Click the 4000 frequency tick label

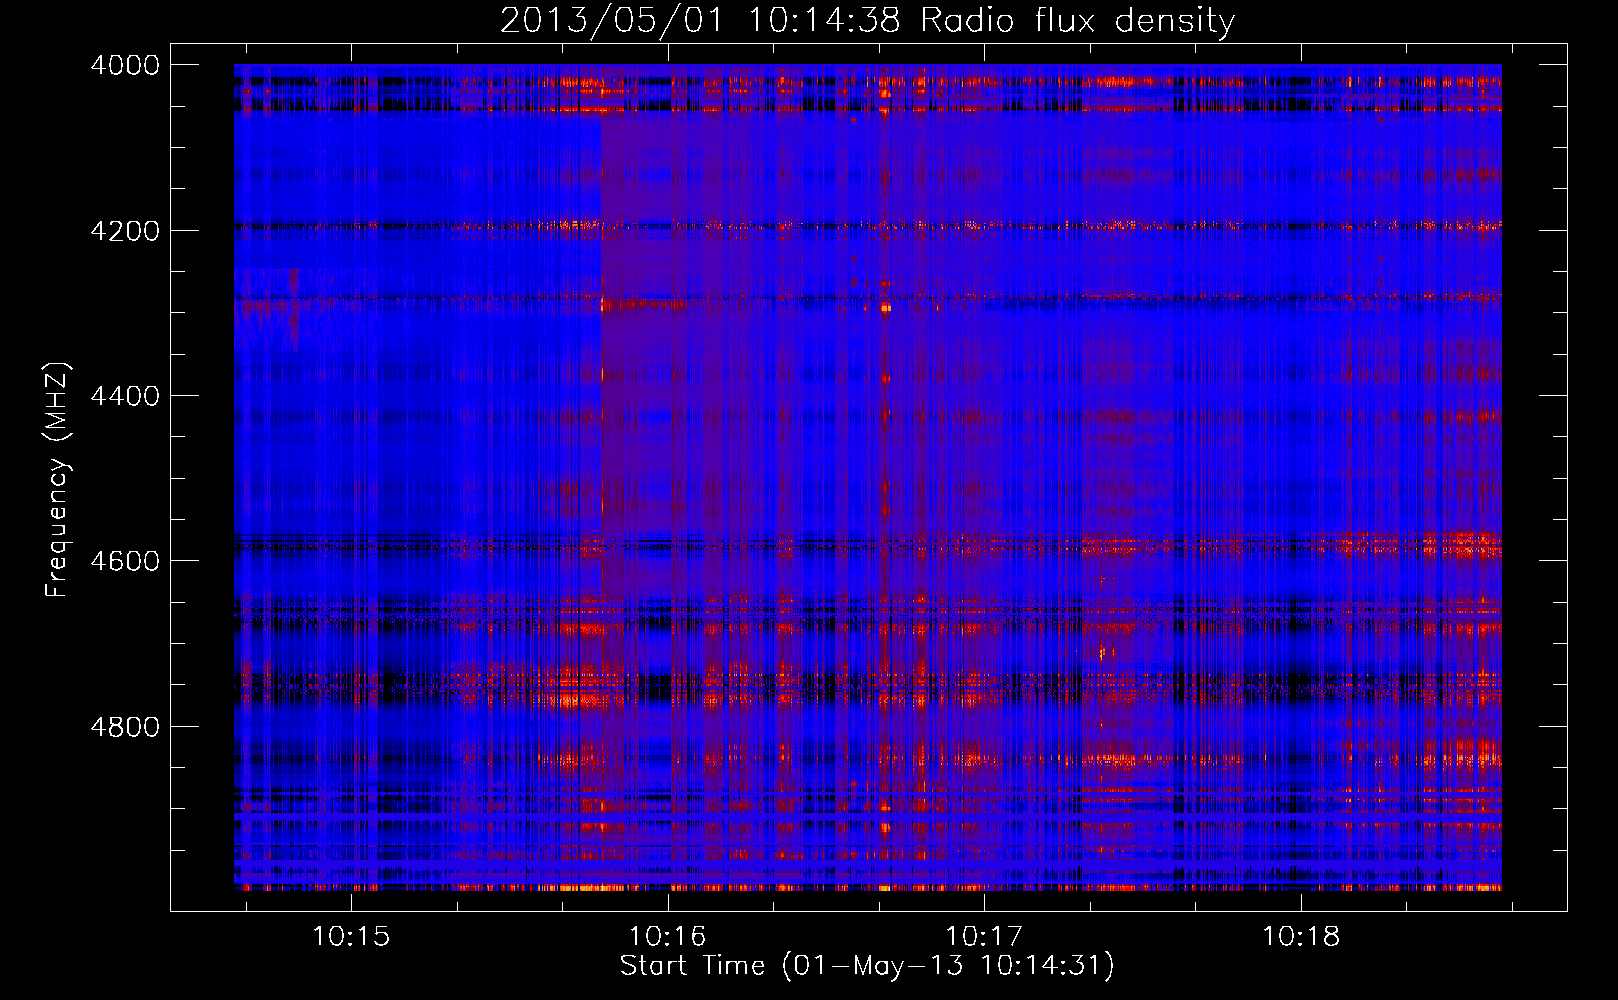click(125, 65)
